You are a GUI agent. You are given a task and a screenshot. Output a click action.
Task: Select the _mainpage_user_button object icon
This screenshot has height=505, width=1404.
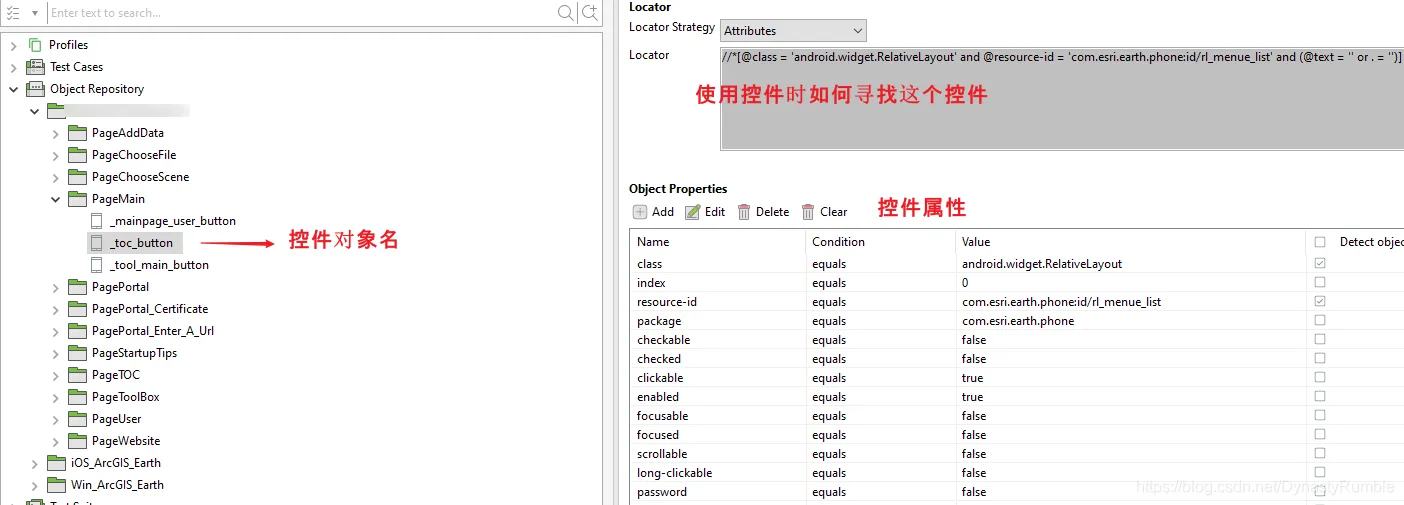coord(97,221)
